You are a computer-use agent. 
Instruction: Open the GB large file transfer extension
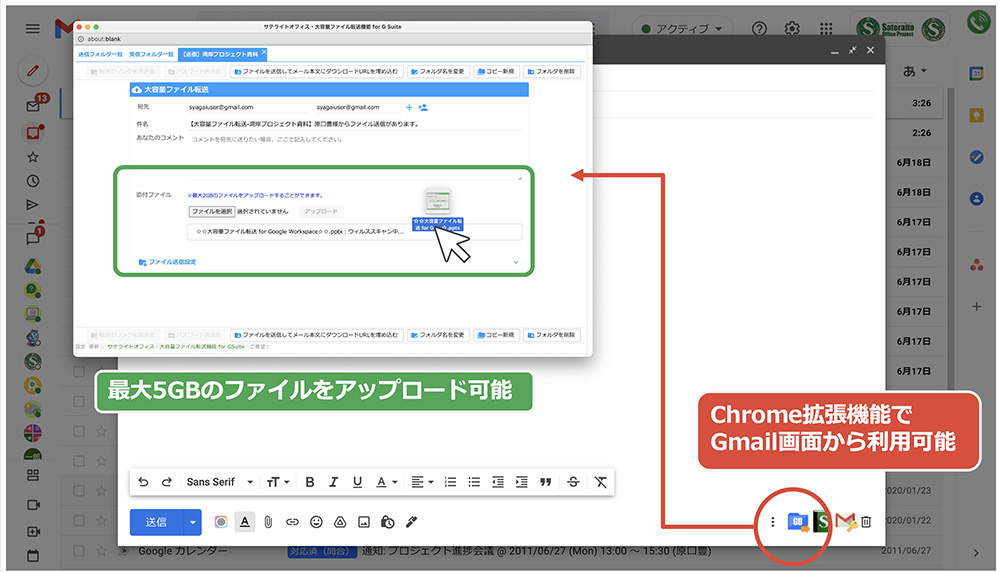[798, 522]
